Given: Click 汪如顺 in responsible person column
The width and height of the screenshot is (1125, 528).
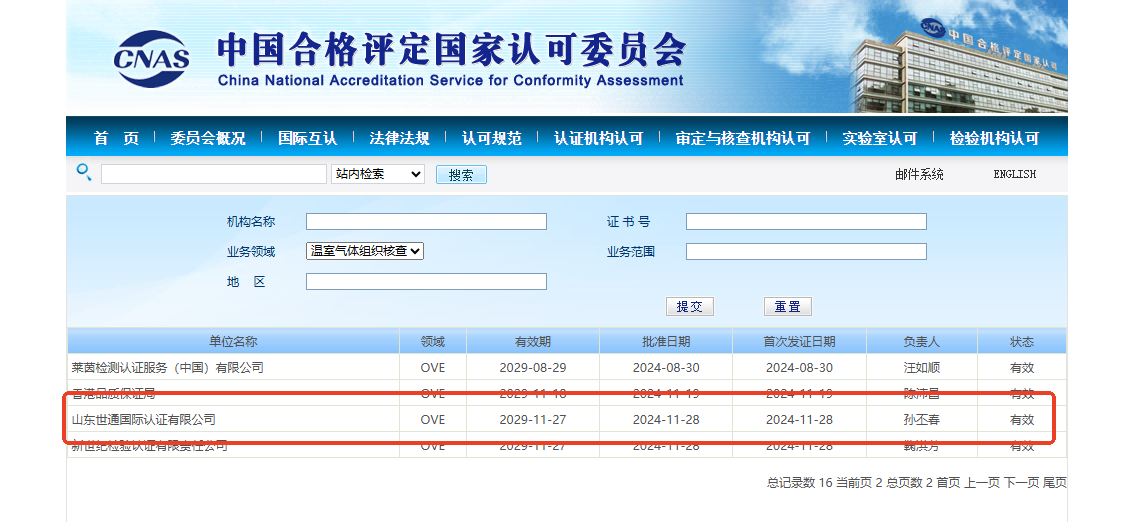Looking at the screenshot, I should [921, 368].
